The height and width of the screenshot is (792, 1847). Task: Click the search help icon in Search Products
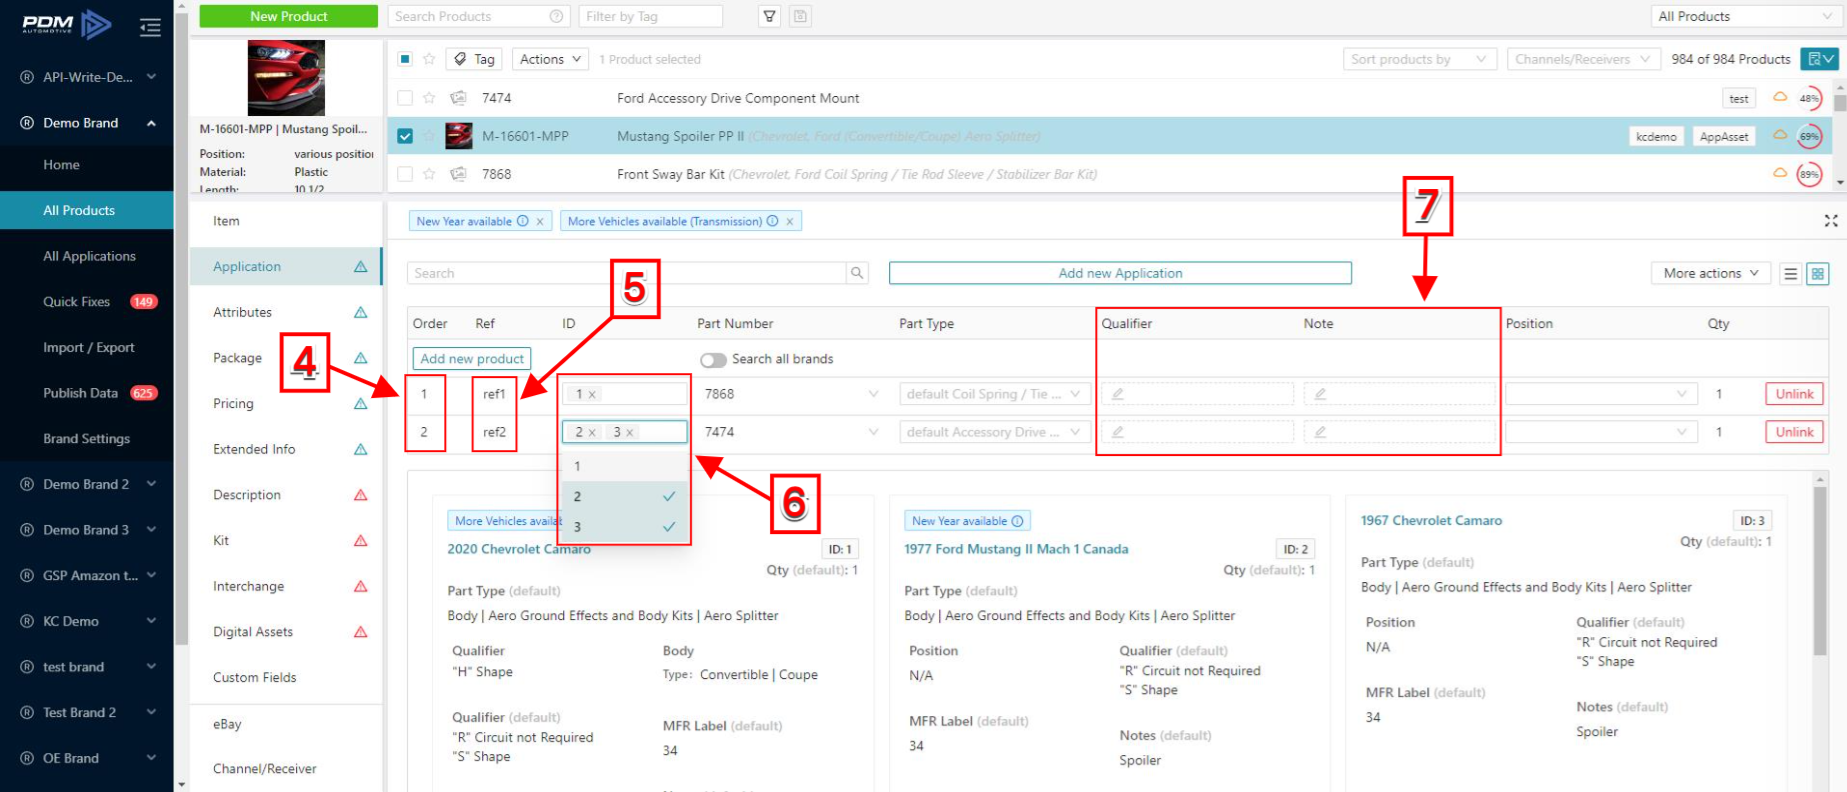pos(556,16)
